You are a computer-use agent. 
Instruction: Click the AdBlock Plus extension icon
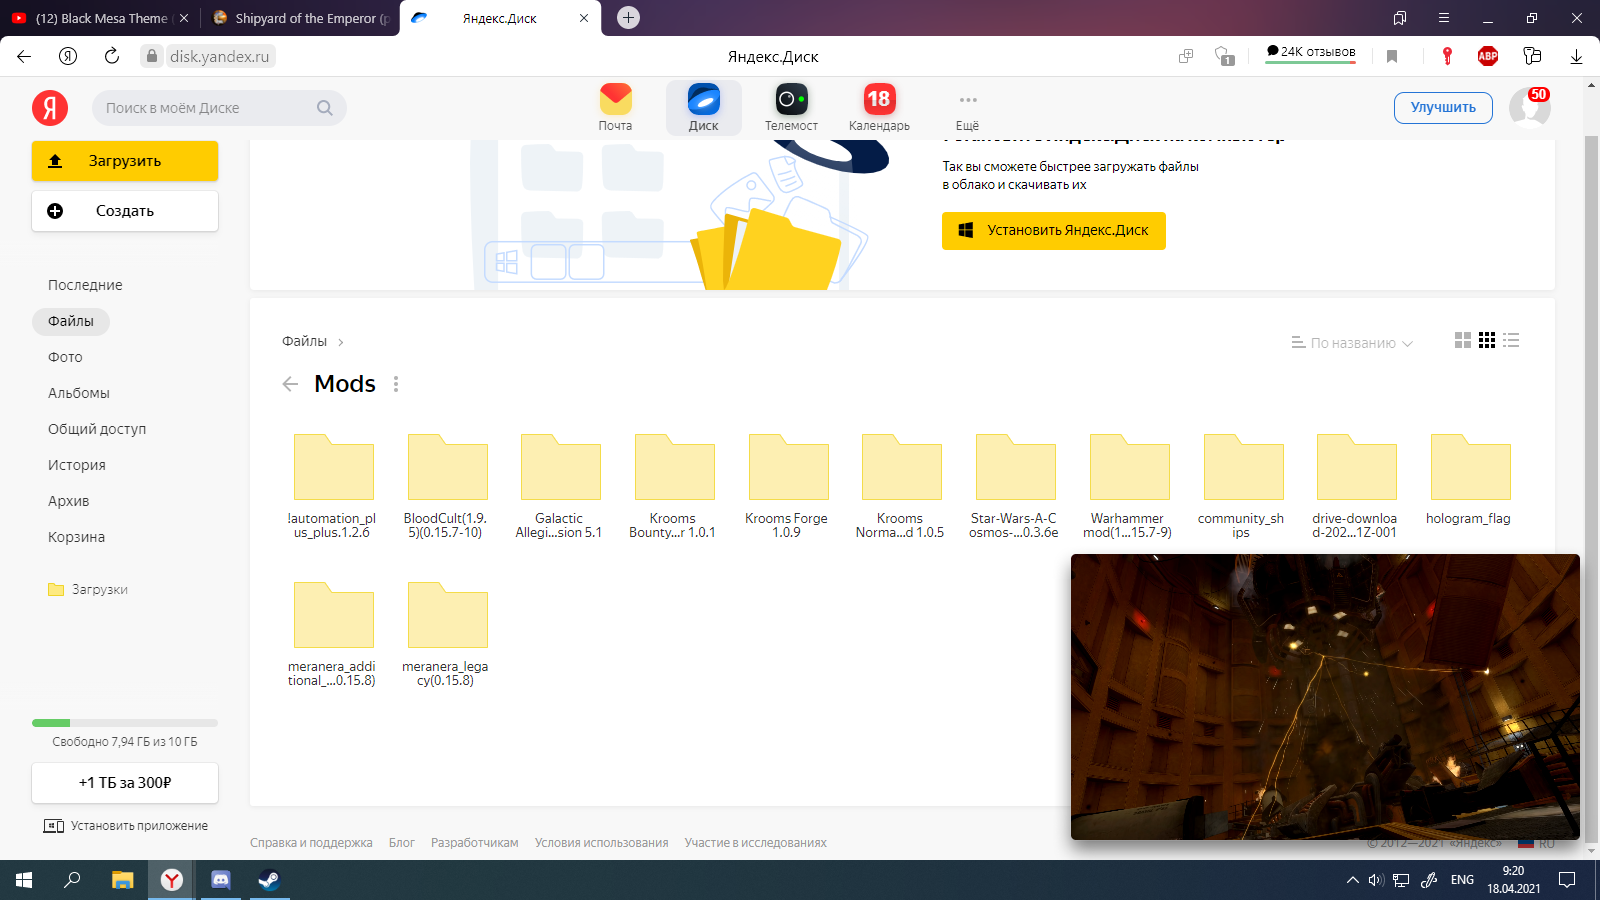(x=1488, y=56)
